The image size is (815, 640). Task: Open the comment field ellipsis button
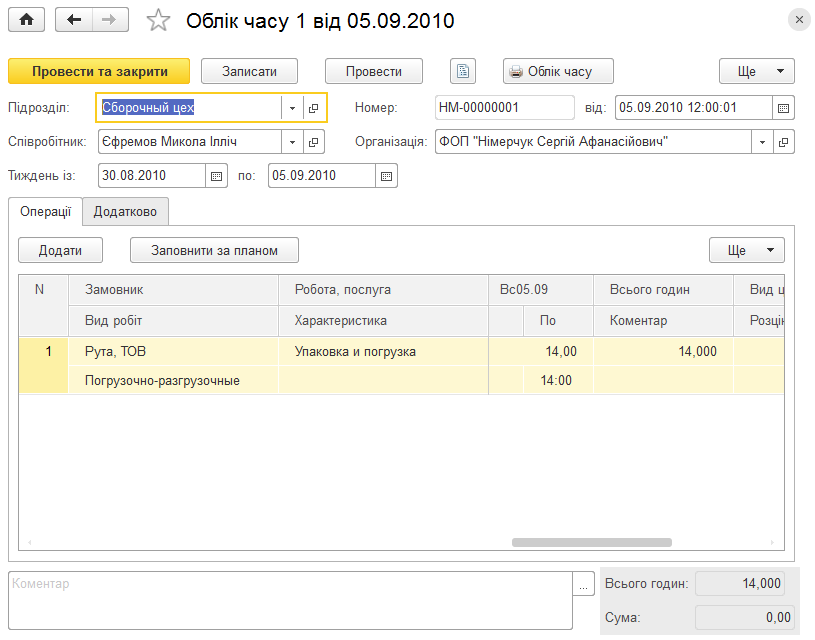point(583,584)
